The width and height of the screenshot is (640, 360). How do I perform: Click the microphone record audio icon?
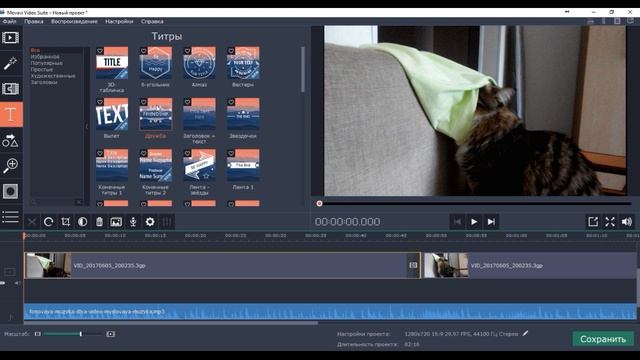click(x=133, y=222)
